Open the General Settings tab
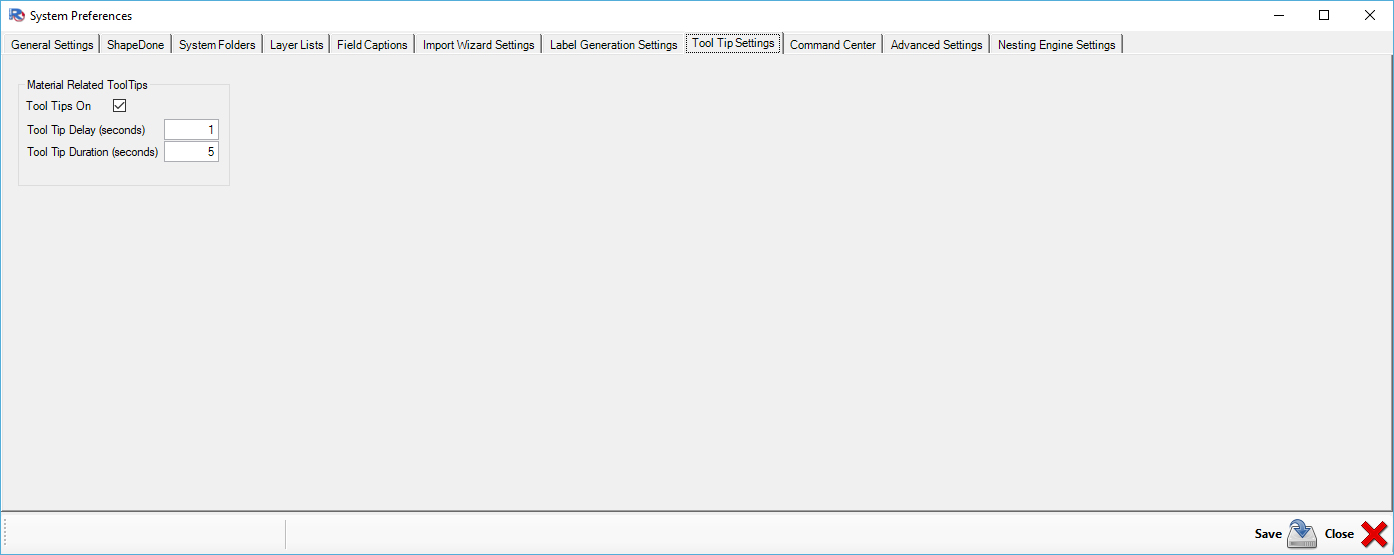Image resolution: width=1394 pixels, height=555 pixels. [52, 45]
